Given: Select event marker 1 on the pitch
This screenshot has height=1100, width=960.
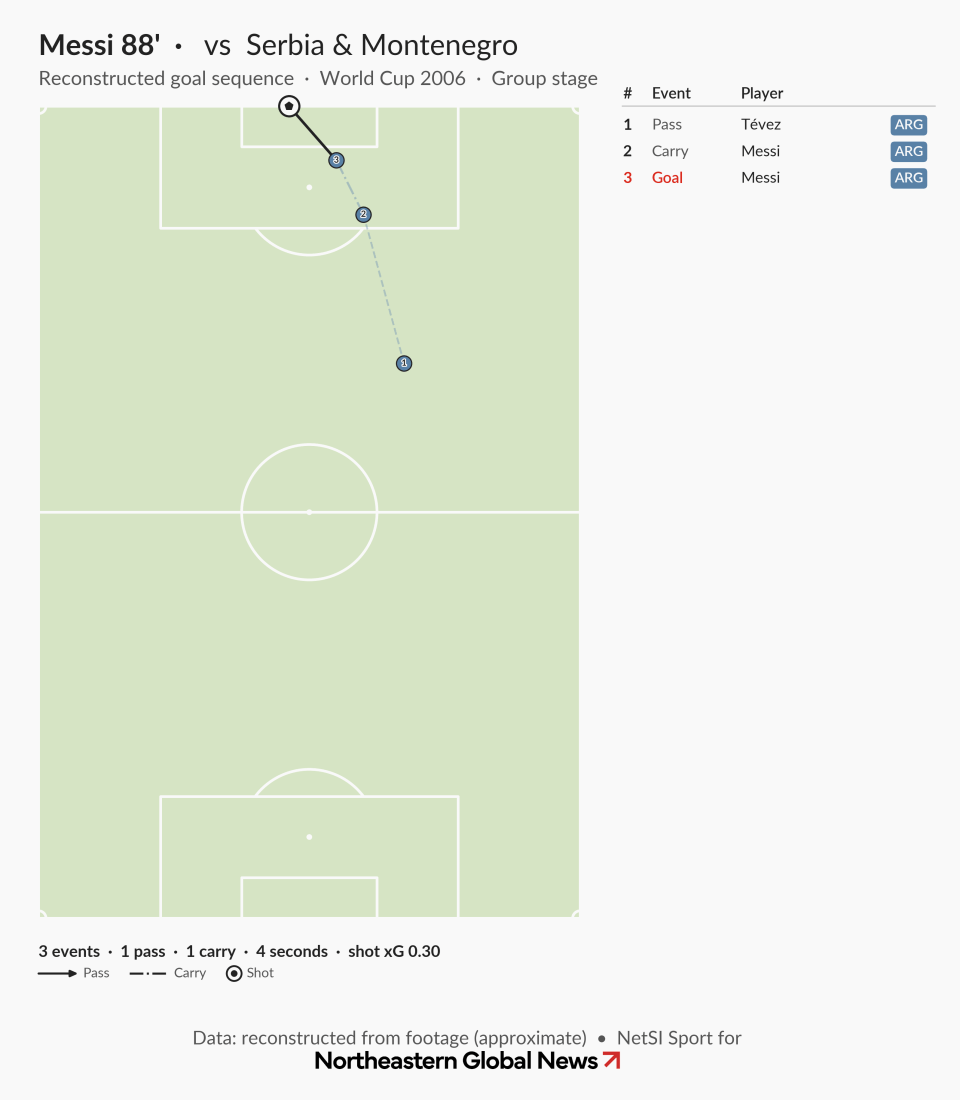Looking at the screenshot, I should [404, 363].
